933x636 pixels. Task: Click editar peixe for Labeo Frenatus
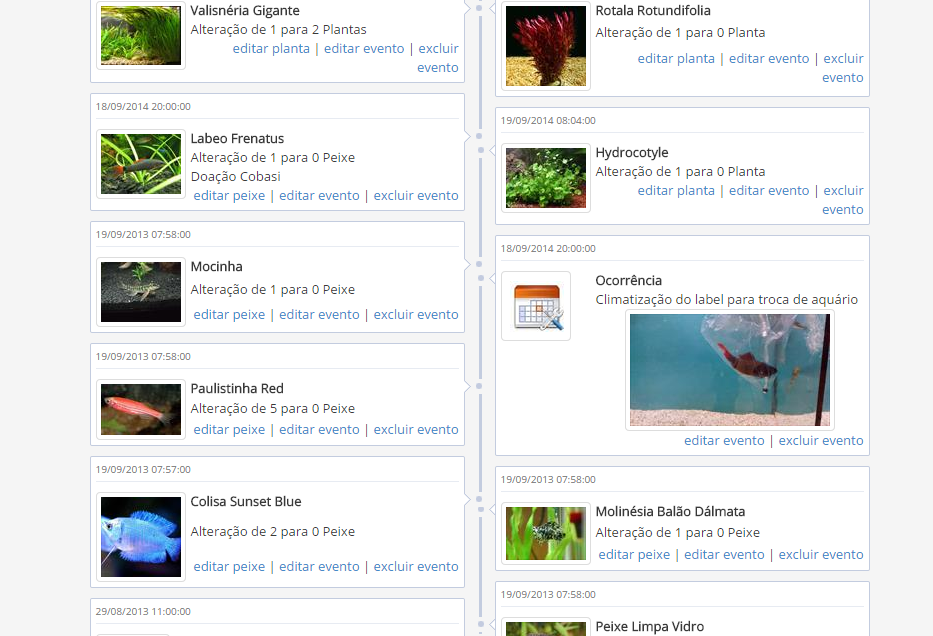click(229, 196)
